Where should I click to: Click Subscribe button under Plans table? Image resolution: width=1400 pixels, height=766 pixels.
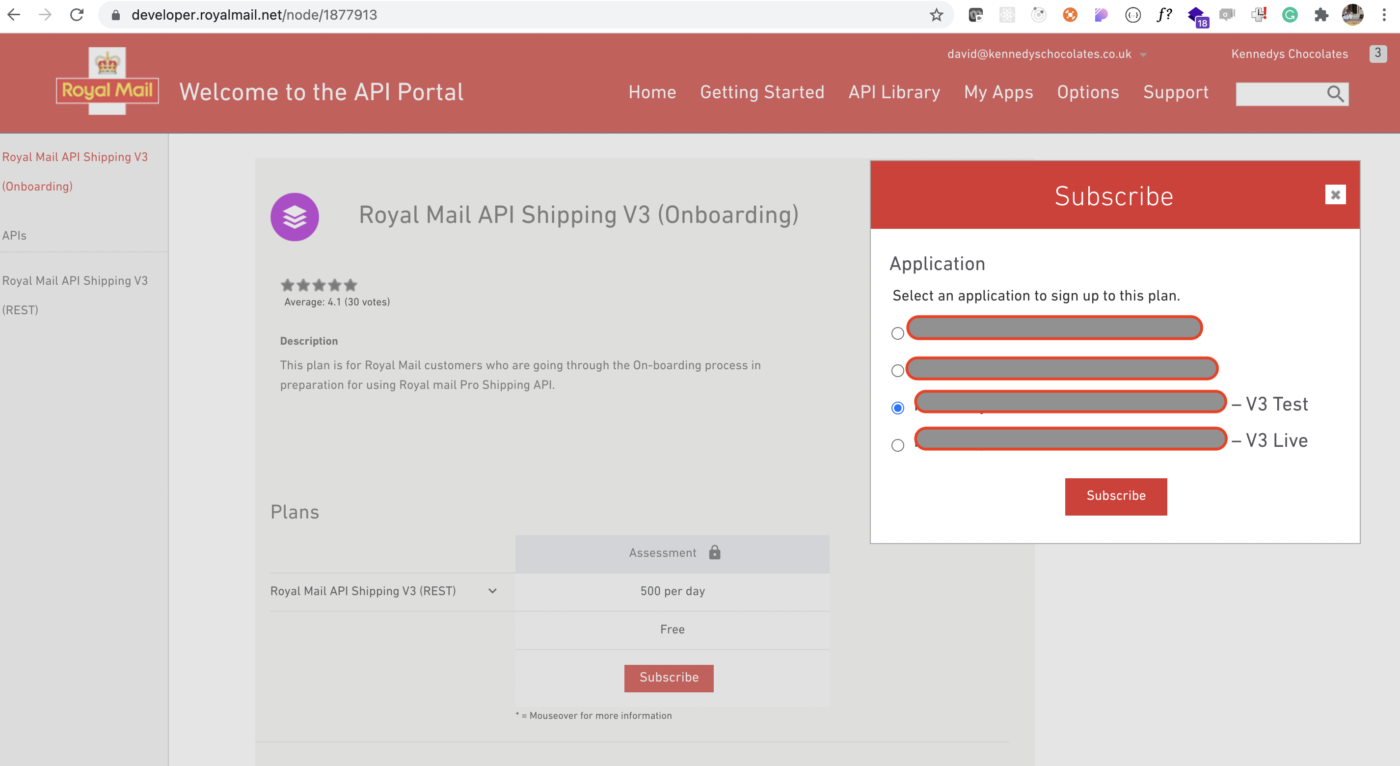click(669, 678)
